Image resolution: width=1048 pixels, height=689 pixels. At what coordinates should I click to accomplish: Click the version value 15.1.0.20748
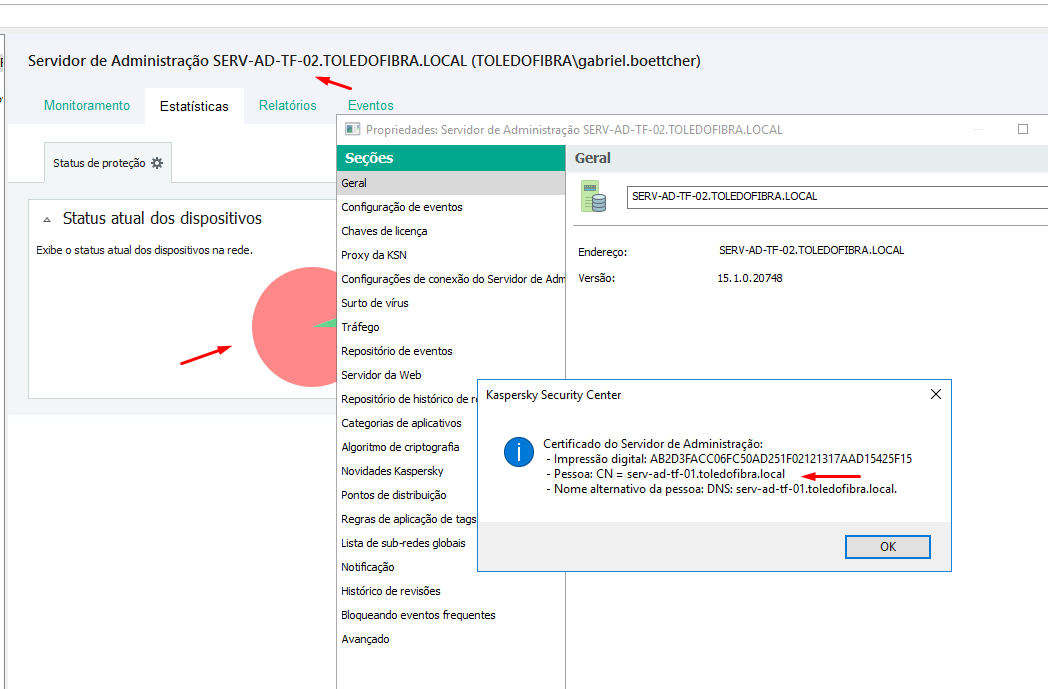(750, 278)
